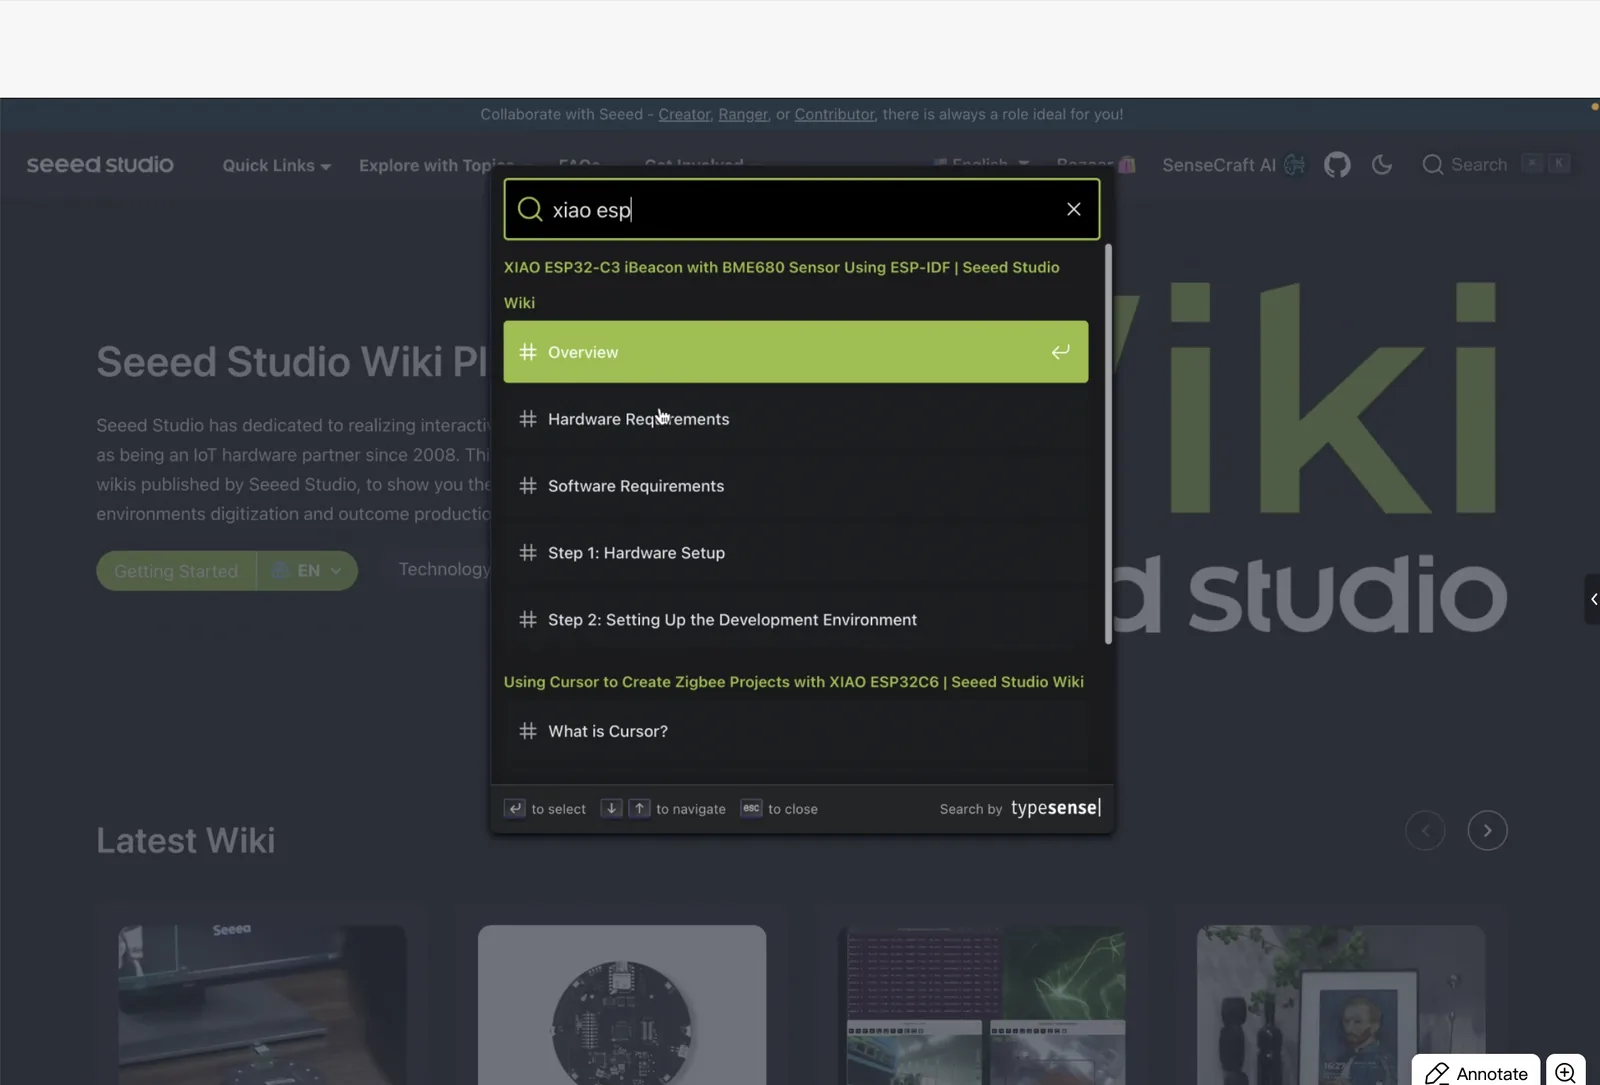Open the Hardware Requirements result
This screenshot has height=1085, width=1600.
point(796,419)
